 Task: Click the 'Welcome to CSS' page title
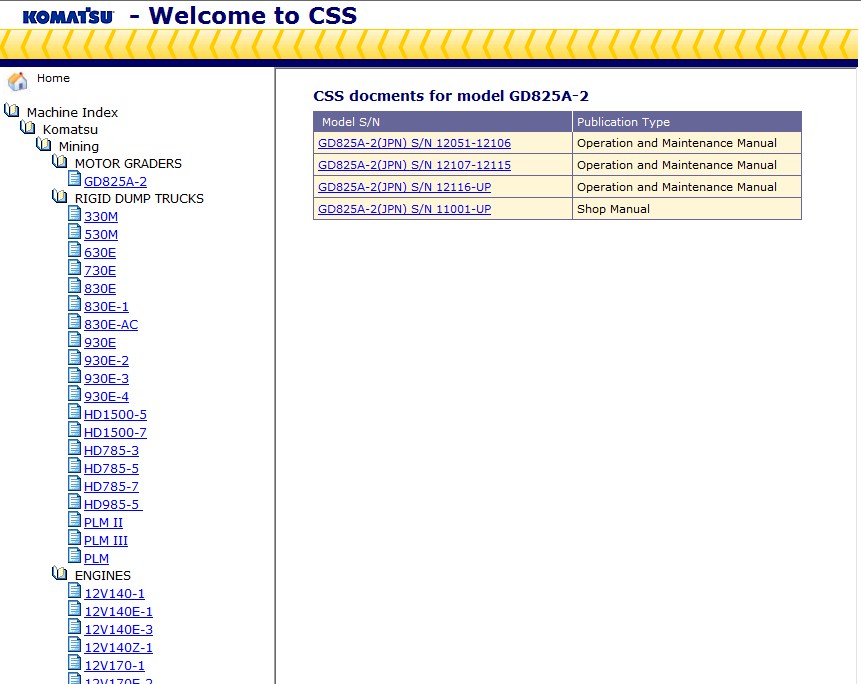(x=253, y=15)
